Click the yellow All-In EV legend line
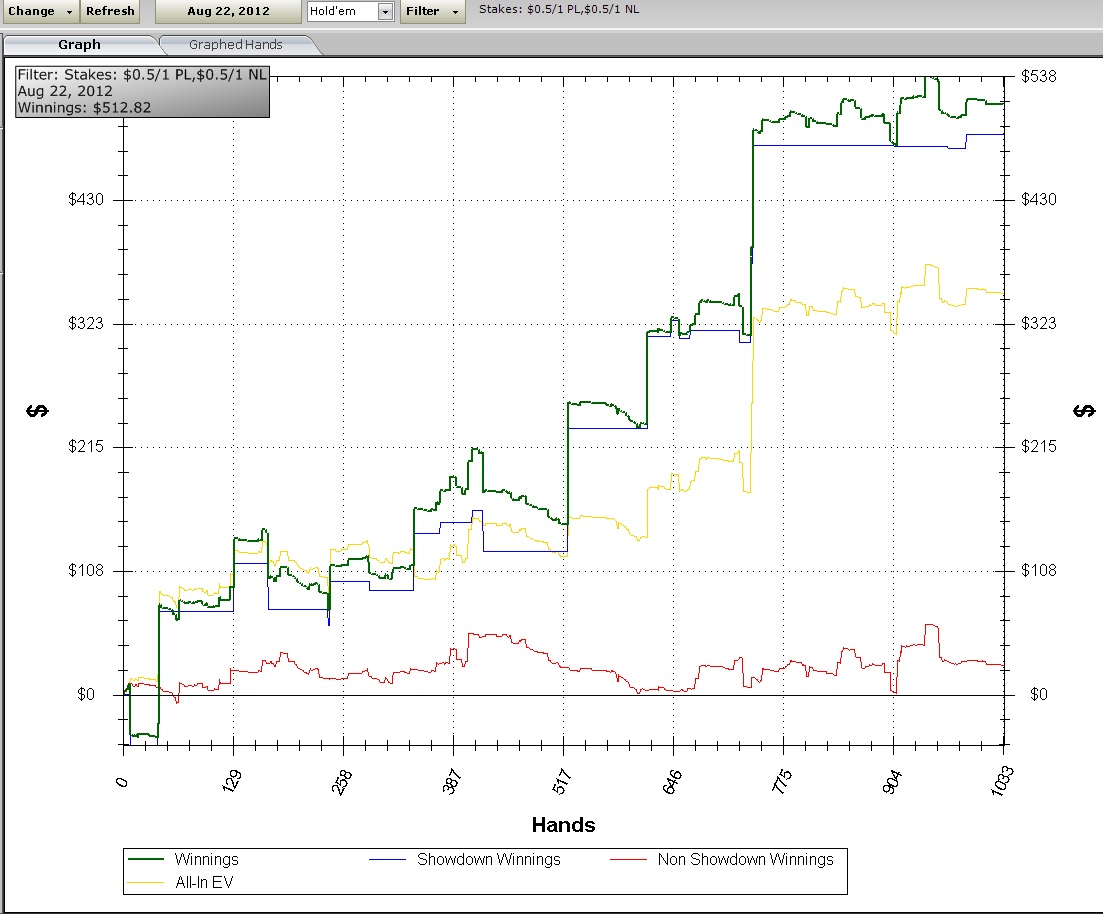The width and height of the screenshot is (1103, 914). point(144,881)
